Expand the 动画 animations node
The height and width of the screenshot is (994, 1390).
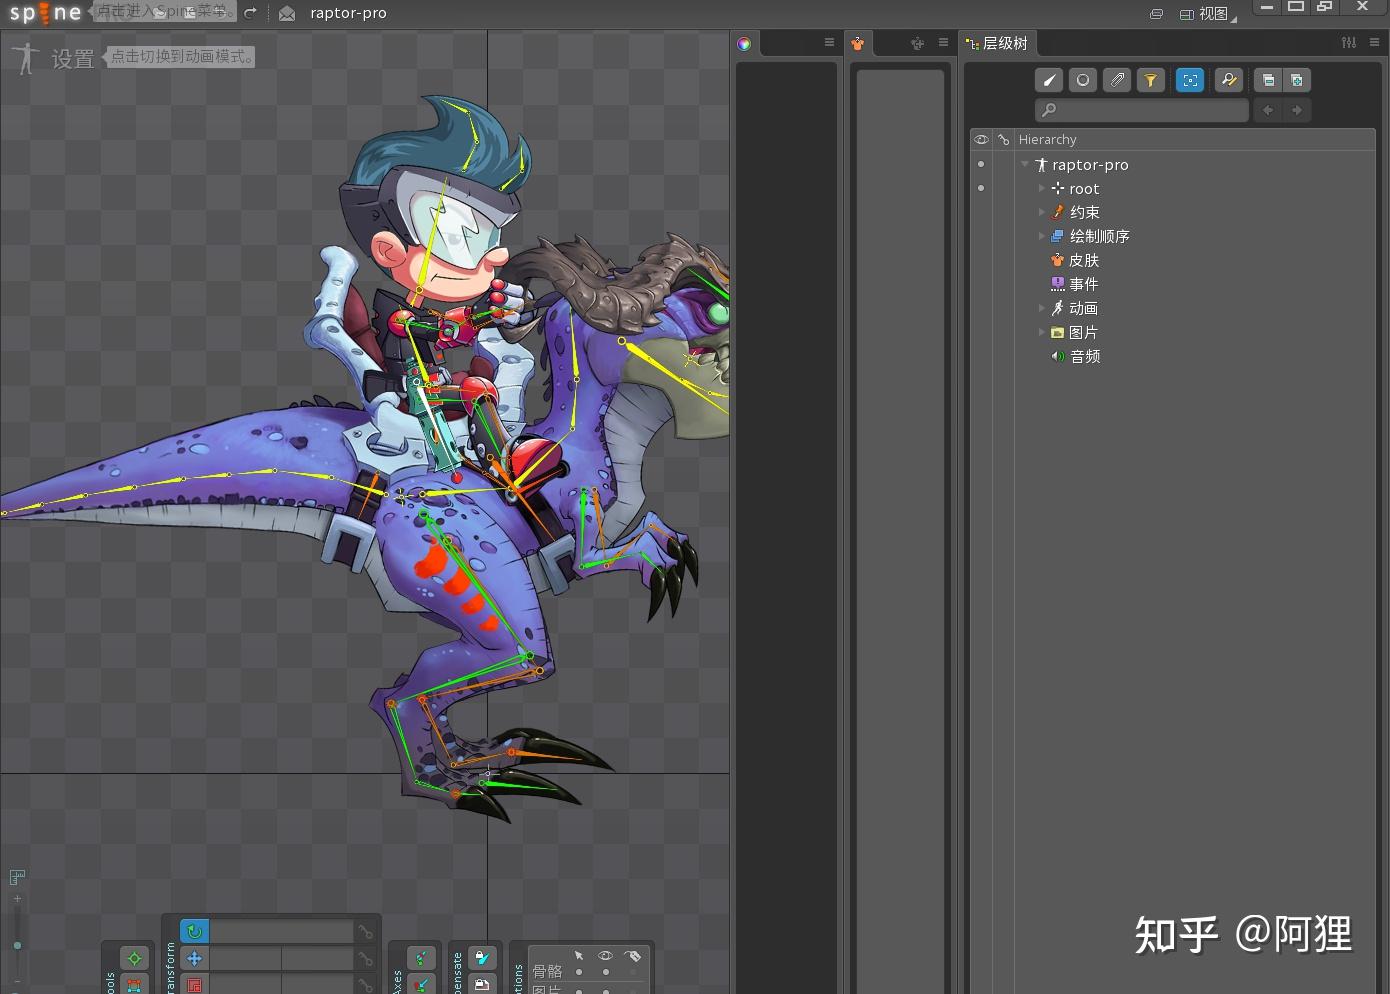click(1041, 308)
